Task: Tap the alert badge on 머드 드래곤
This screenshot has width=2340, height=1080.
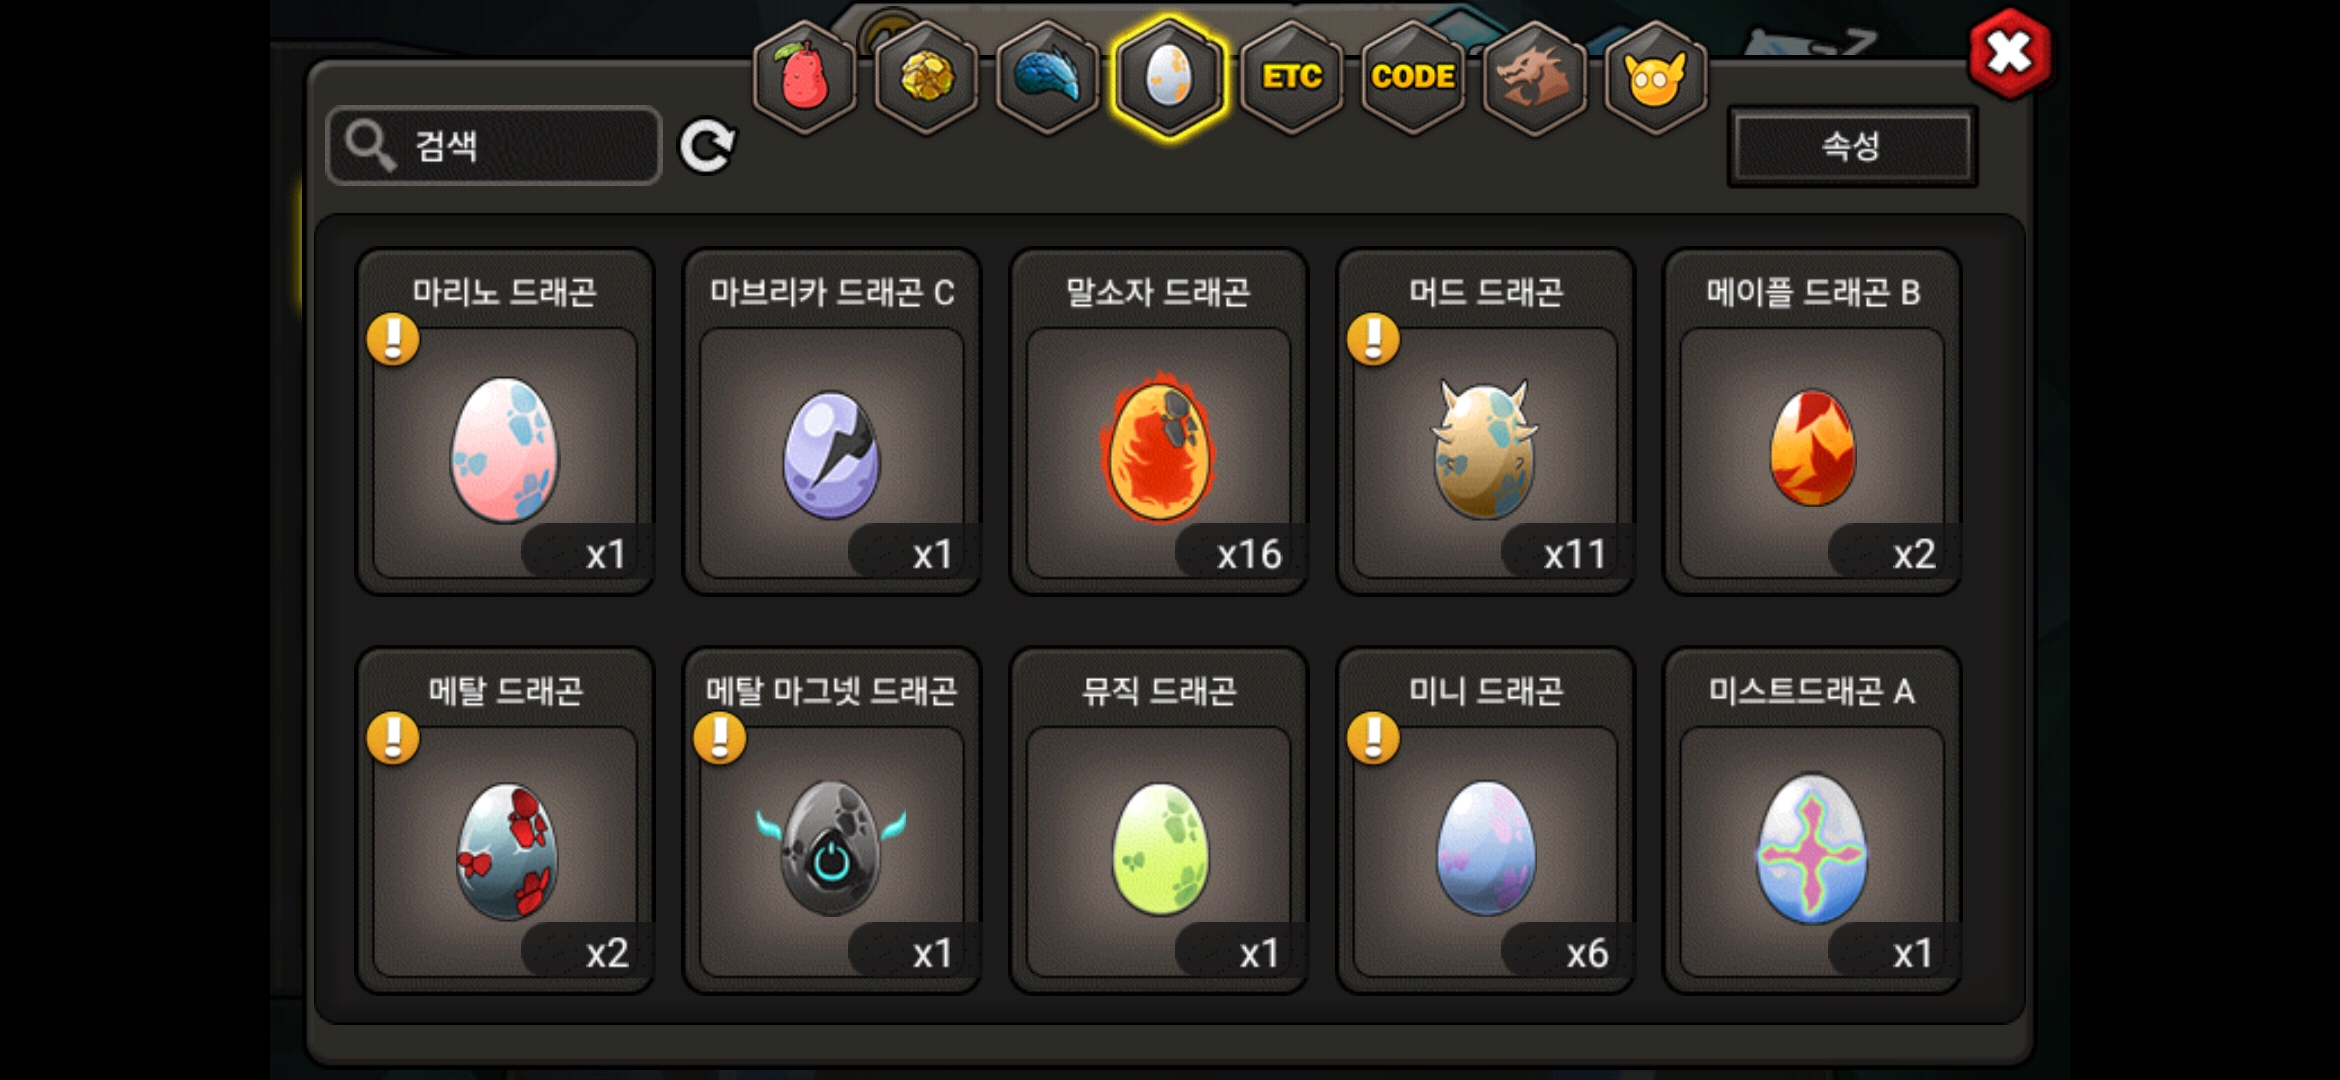Action: (1373, 339)
